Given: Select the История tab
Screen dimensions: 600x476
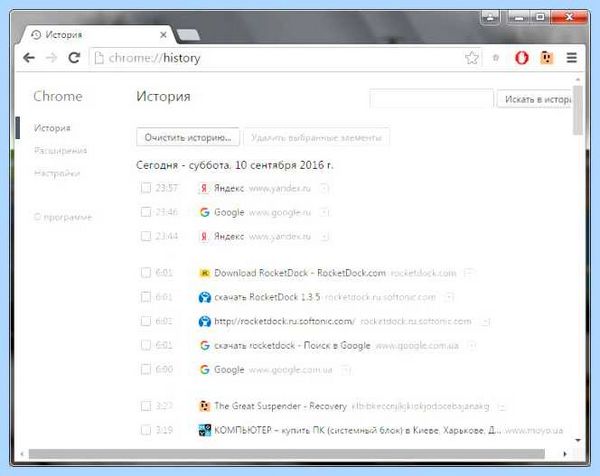Looking at the screenshot, I should click(96, 35).
